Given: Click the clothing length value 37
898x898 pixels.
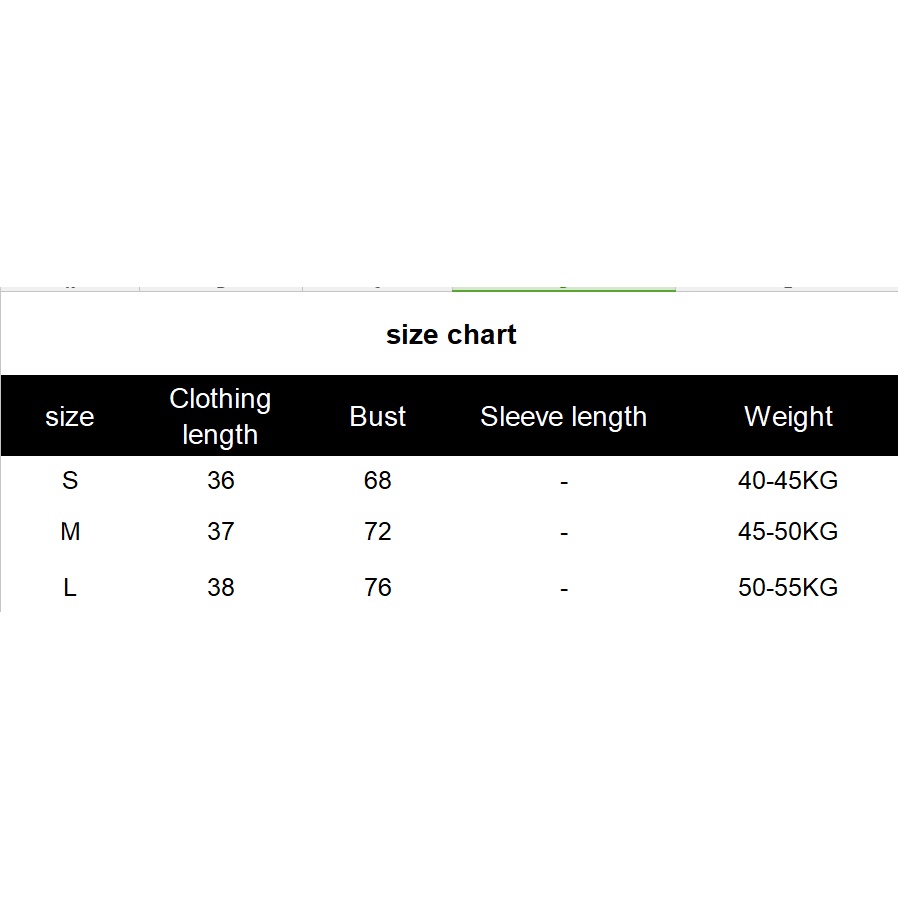Looking at the screenshot, I should pyautogui.click(x=220, y=532).
